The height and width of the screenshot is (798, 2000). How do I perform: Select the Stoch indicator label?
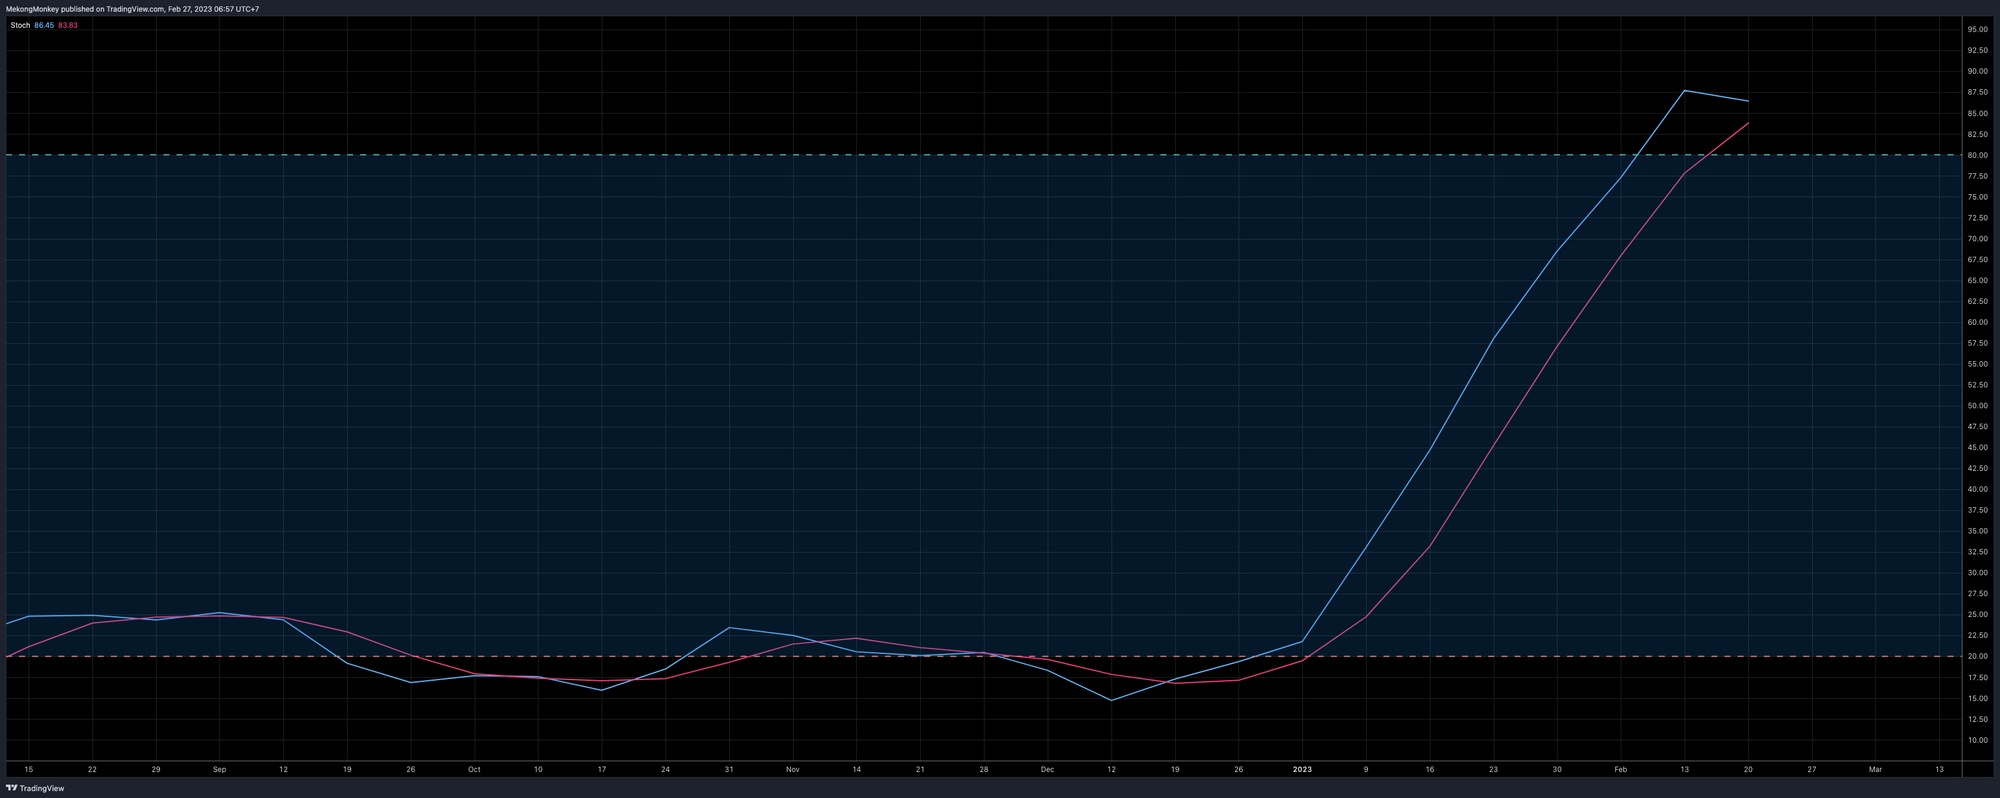pos(20,25)
